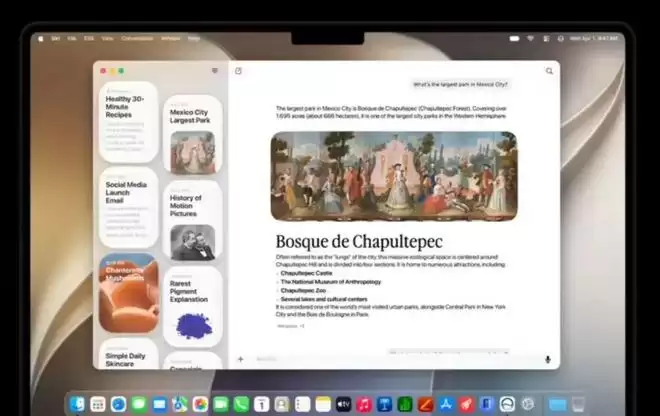The height and width of the screenshot is (416, 660).
Task: Open Reminders from the dock
Action: (x=303, y=405)
